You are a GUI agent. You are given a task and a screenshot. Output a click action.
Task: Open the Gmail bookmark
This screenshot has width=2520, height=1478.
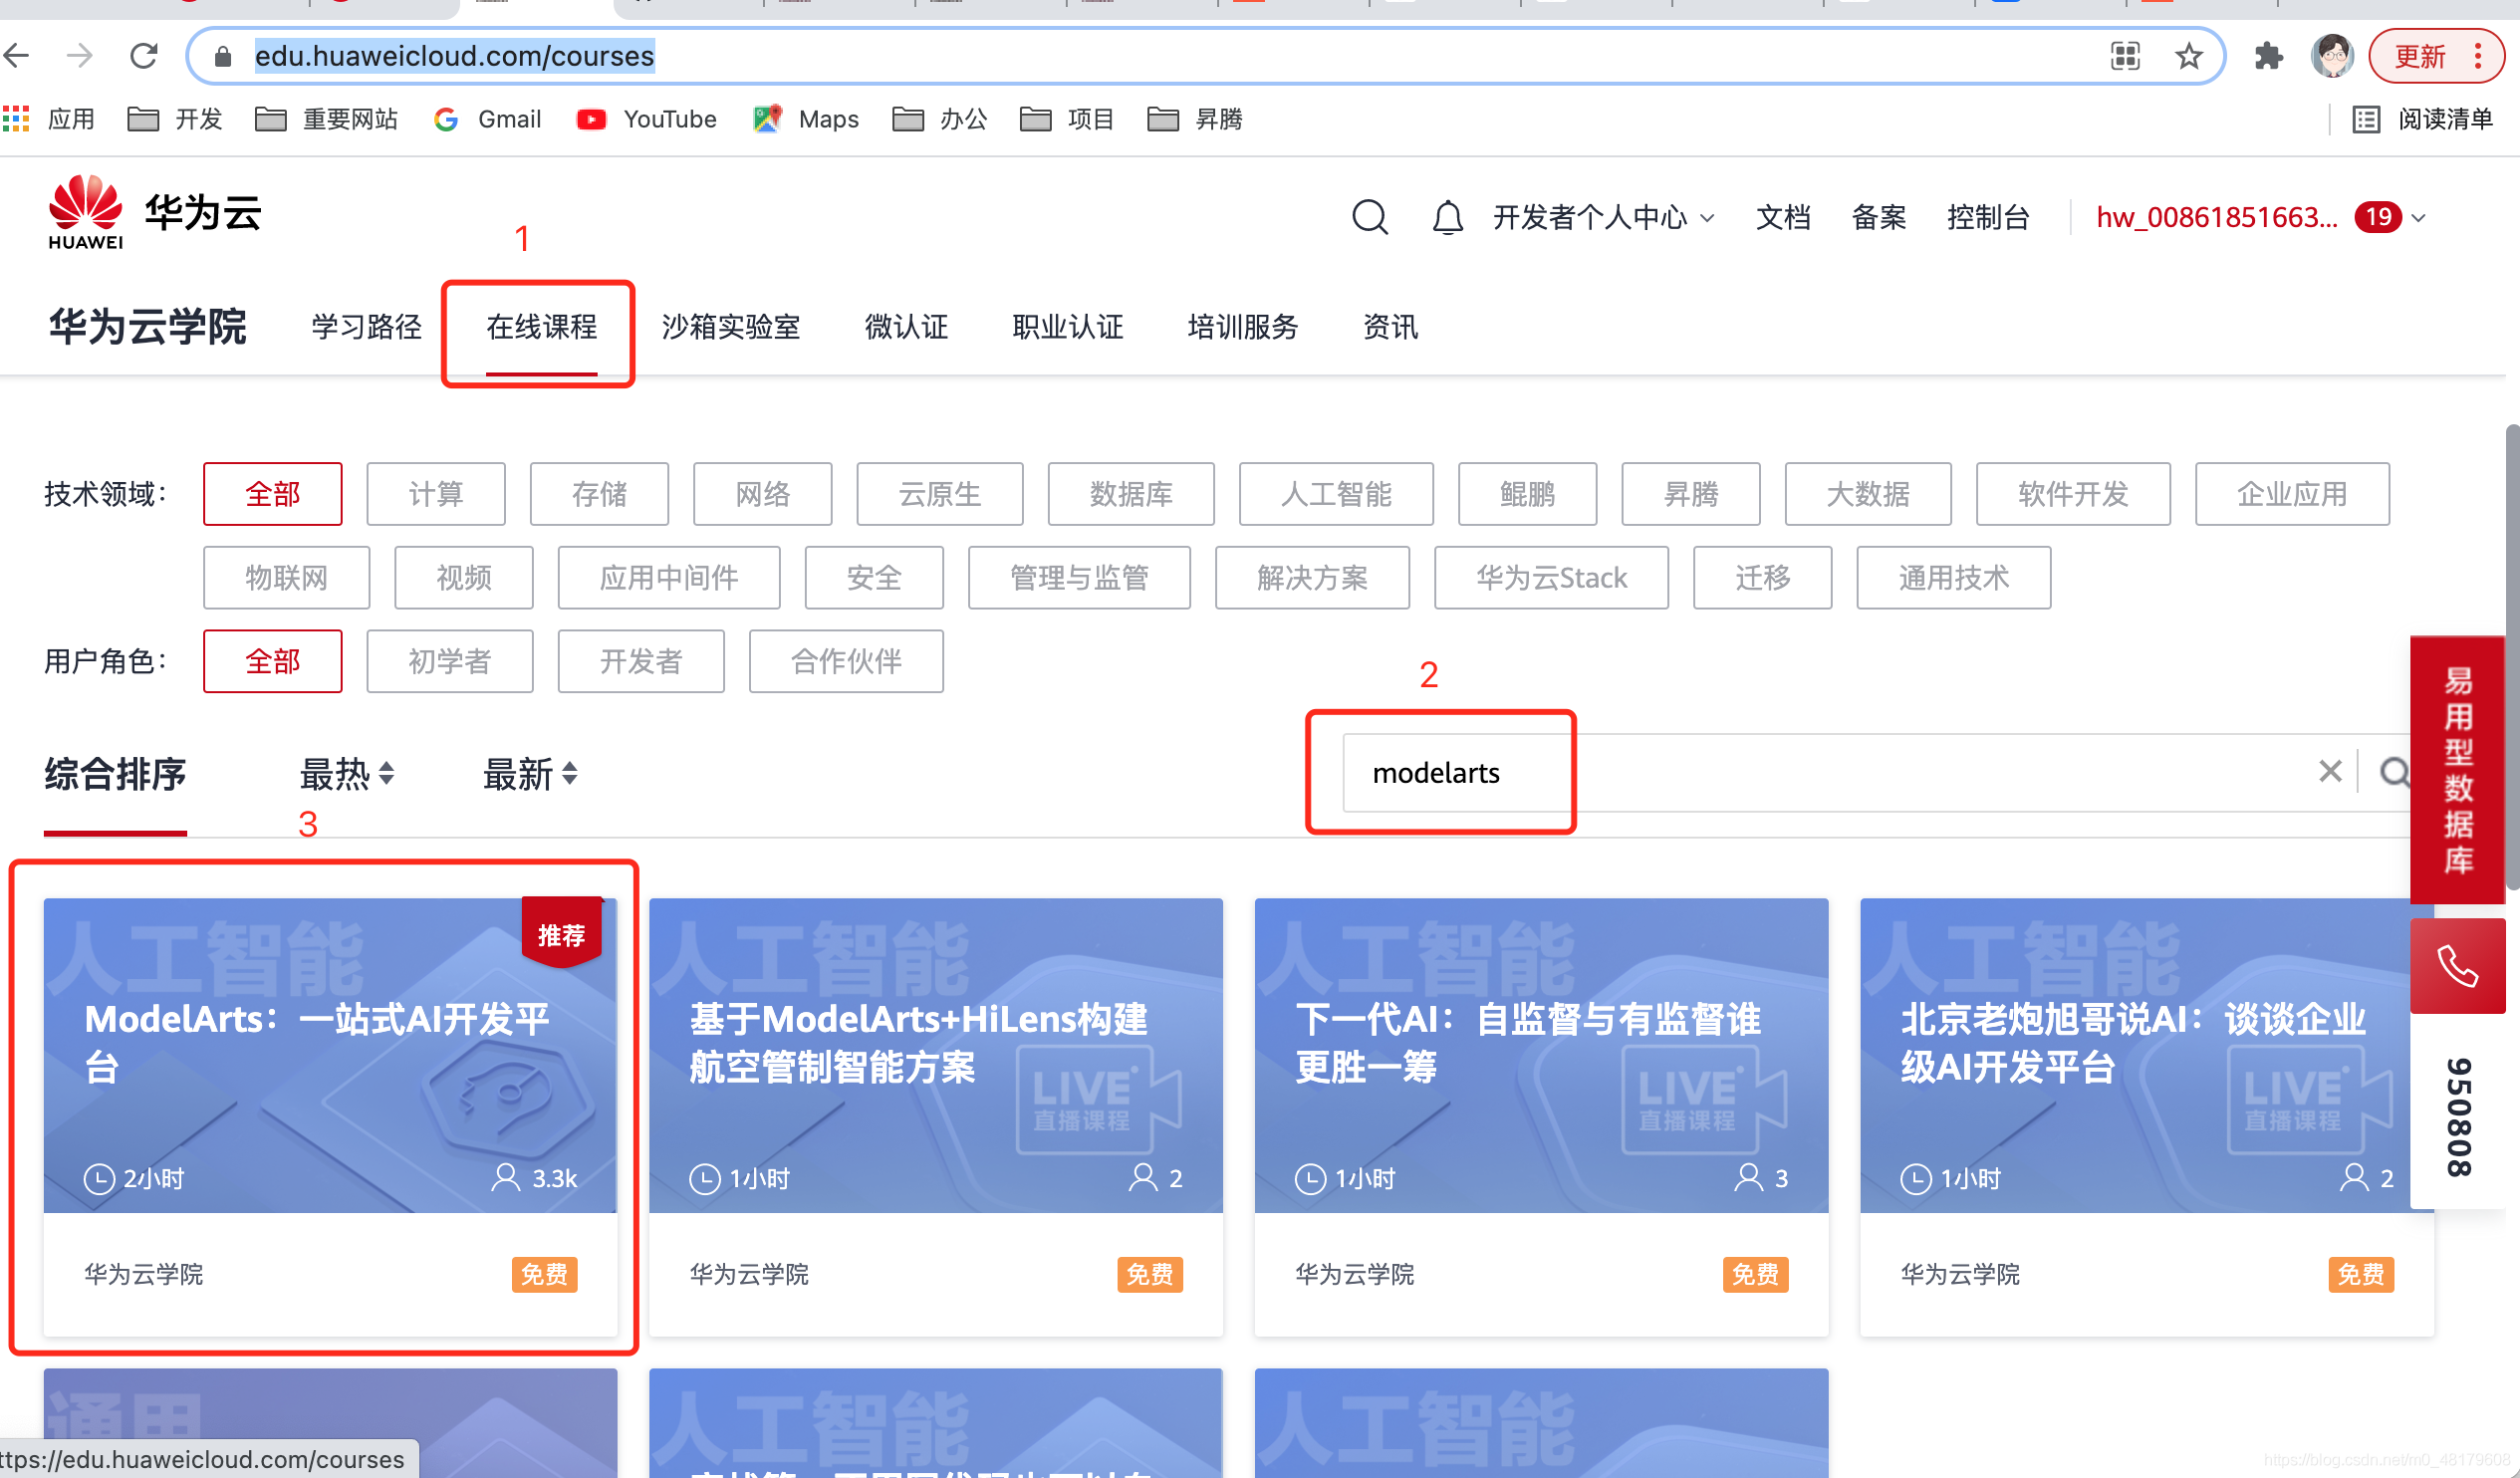488,119
